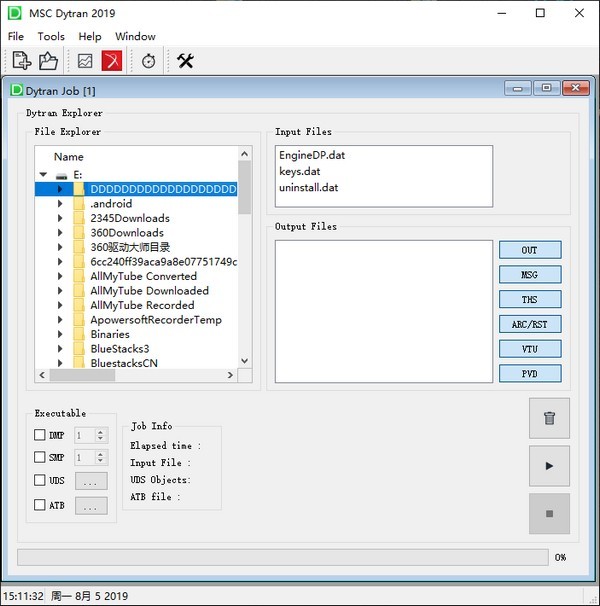Browse UDS objects with the ... button

tap(91, 481)
